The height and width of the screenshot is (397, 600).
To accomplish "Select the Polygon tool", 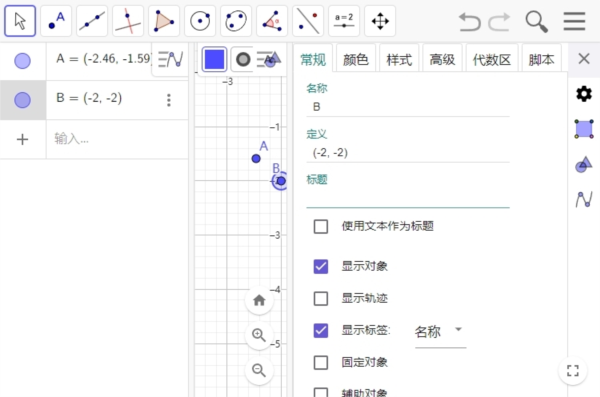I will coord(164,21).
